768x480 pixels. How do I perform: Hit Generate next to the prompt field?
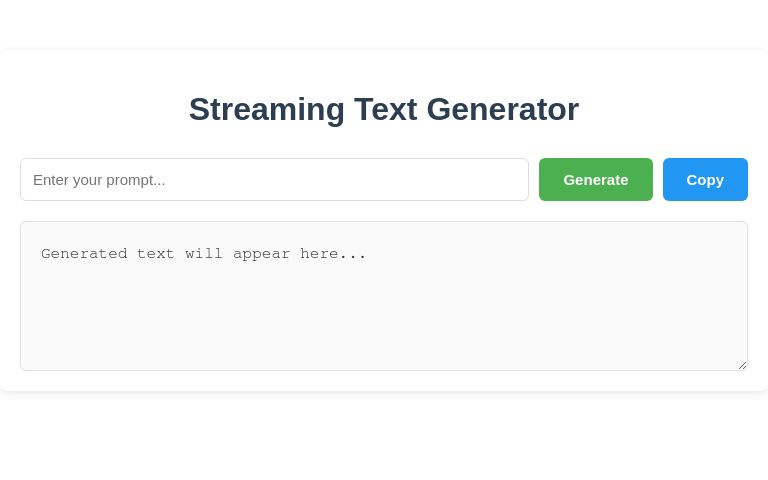tap(595, 180)
